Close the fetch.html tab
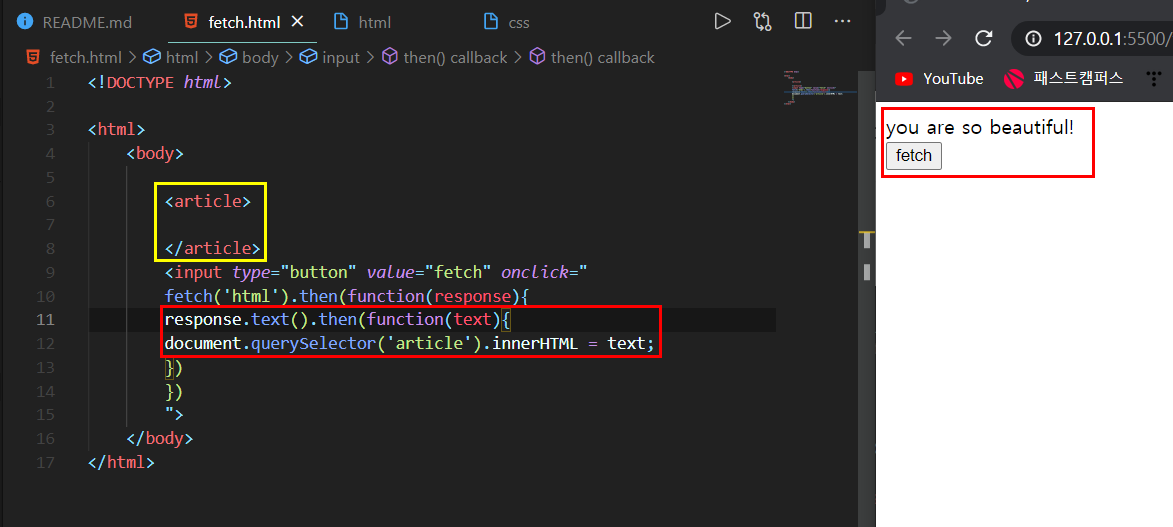The image size is (1173, 527). pos(297,22)
